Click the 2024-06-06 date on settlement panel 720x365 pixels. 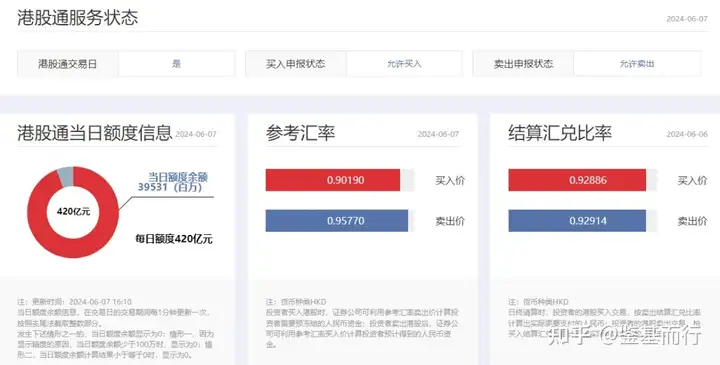[687, 134]
